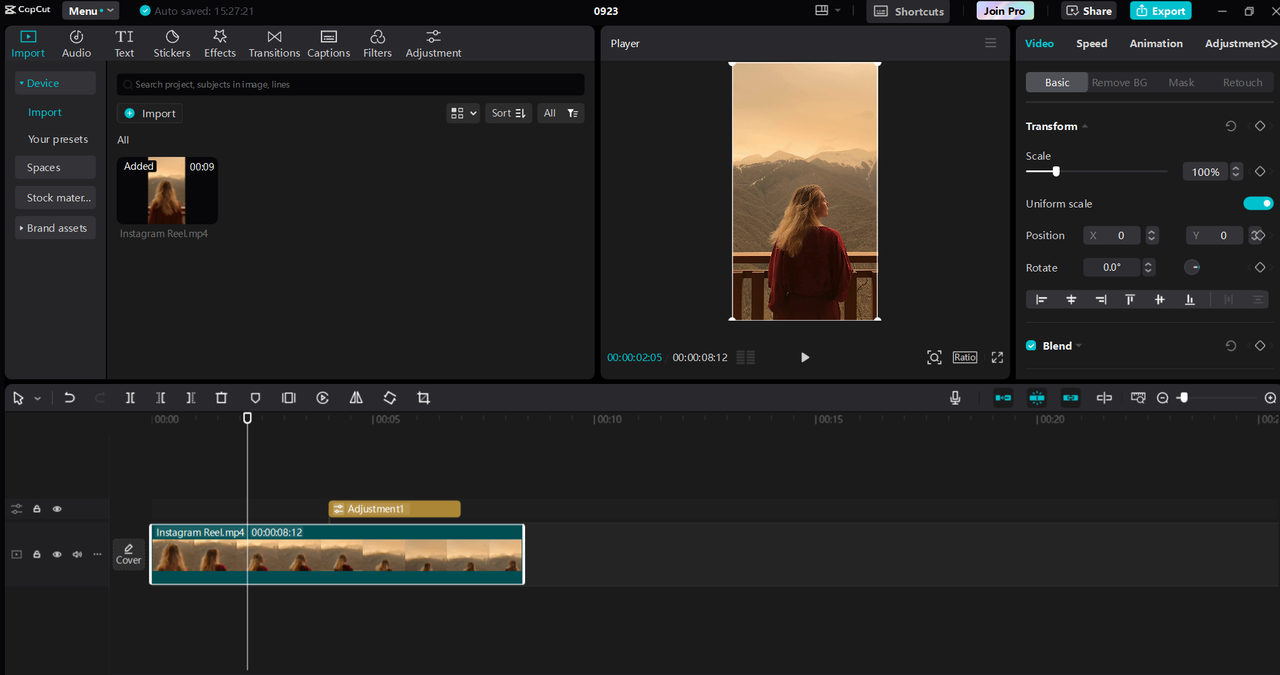1280x675 pixels.
Task: Adjust the Scale percentage stepper
Action: 1236,172
